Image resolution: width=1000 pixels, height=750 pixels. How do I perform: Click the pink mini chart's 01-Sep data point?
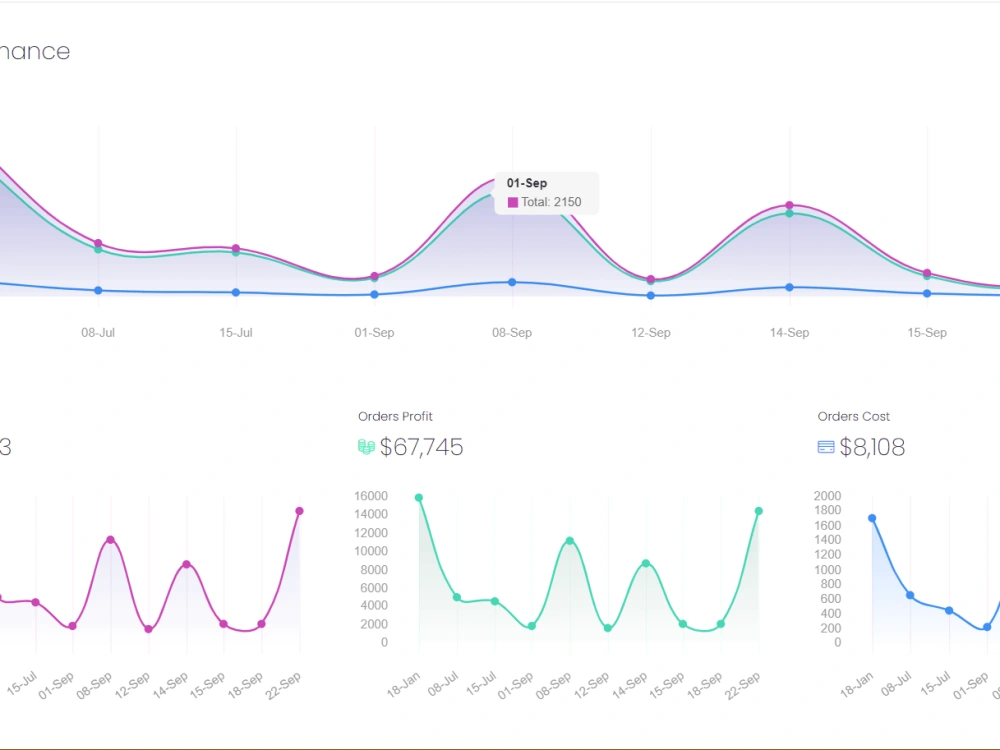pyautogui.click(x=73, y=626)
